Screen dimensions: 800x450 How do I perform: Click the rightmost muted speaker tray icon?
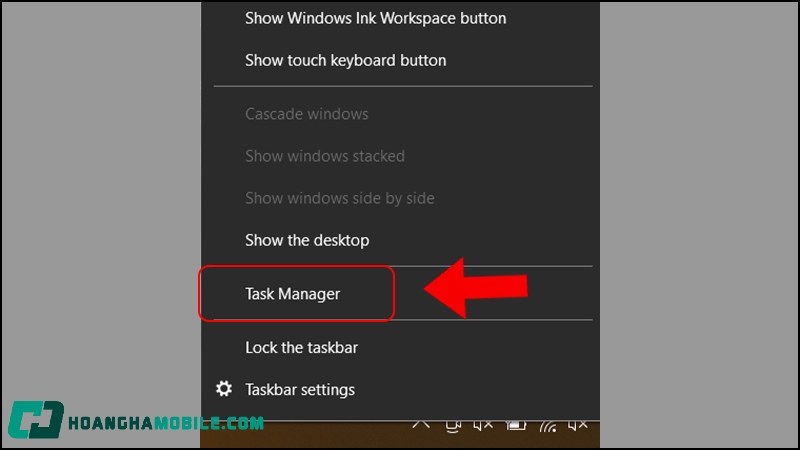pyautogui.click(x=579, y=425)
